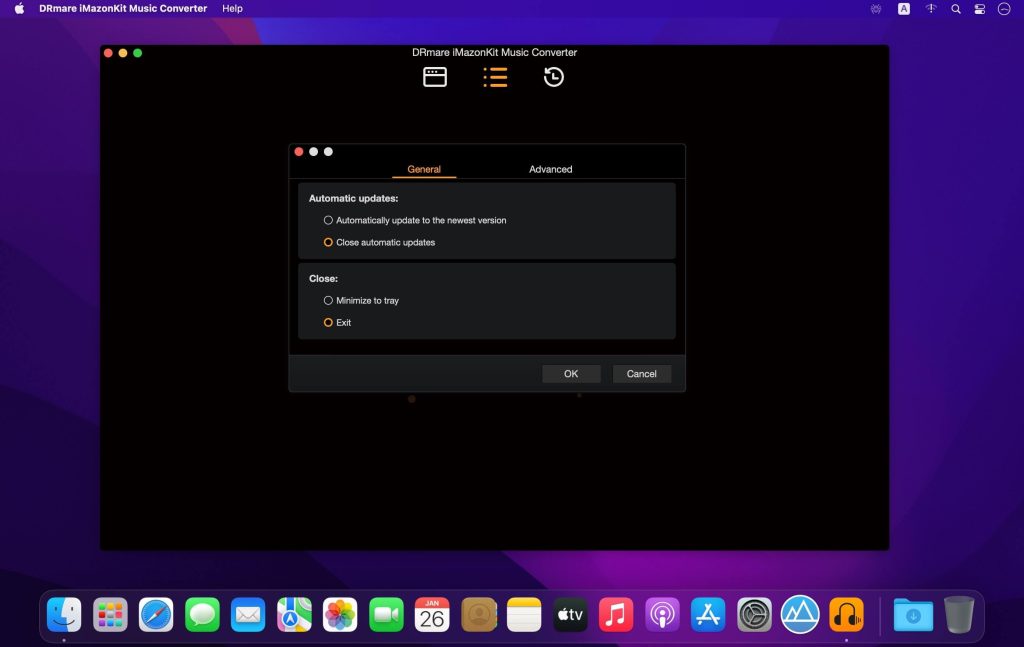Open Podcasts from the Dock
Viewport: 1024px width, 647px height.
click(x=662, y=614)
